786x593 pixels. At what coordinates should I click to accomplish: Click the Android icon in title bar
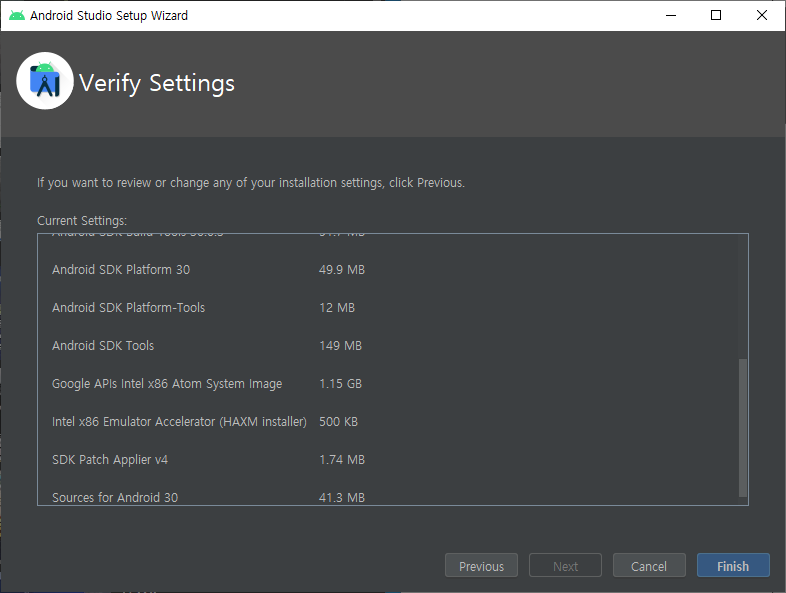click(x=17, y=16)
